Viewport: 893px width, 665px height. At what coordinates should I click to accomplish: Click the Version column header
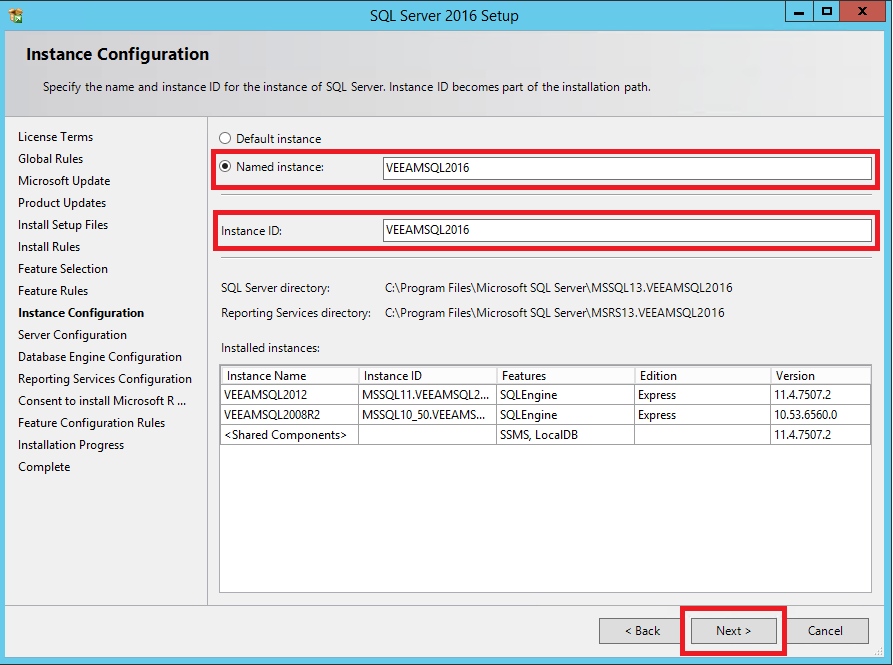(x=821, y=376)
